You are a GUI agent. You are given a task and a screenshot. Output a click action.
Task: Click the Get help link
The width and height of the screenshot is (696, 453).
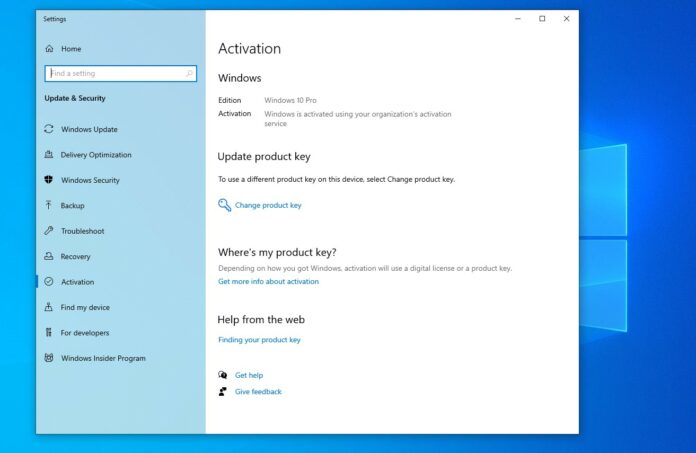tap(249, 375)
